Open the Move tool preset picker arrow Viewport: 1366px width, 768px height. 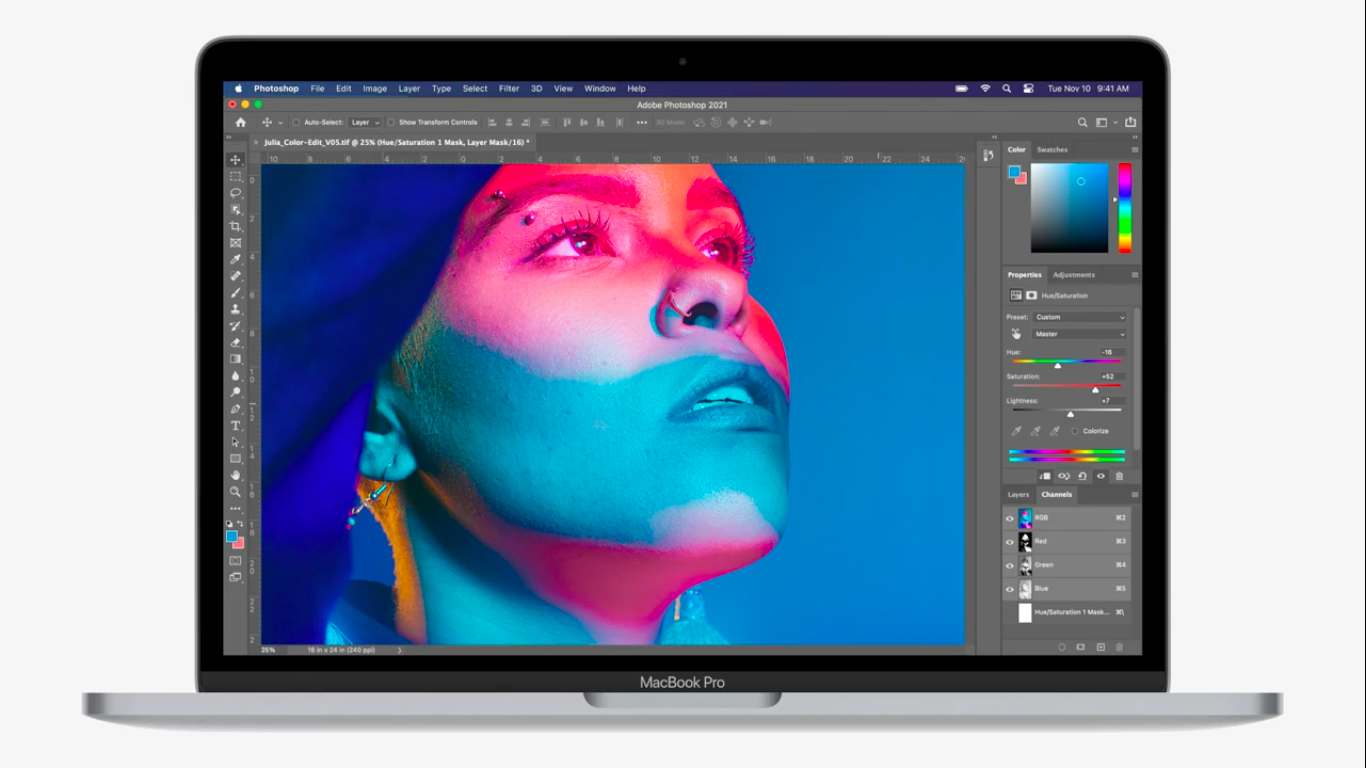click(x=281, y=122)
